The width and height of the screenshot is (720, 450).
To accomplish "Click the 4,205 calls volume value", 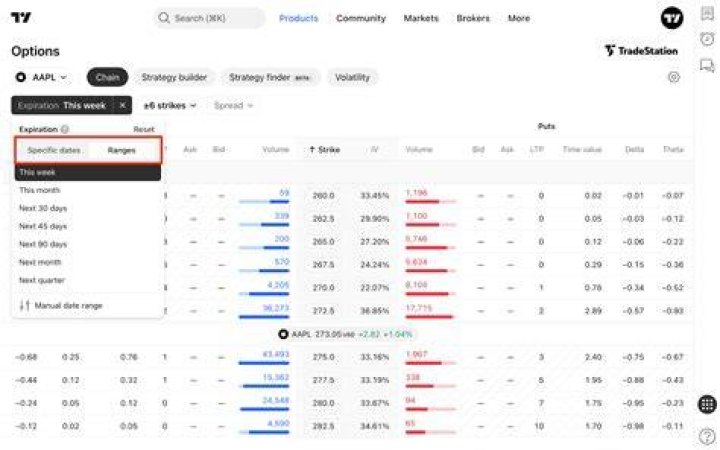I will [278, 285].
